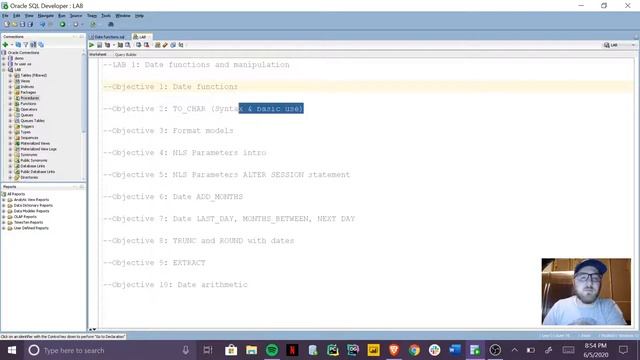Click the binoculars icon in main toolbar
The image size is (640, 360).
[x=111, y=24]
